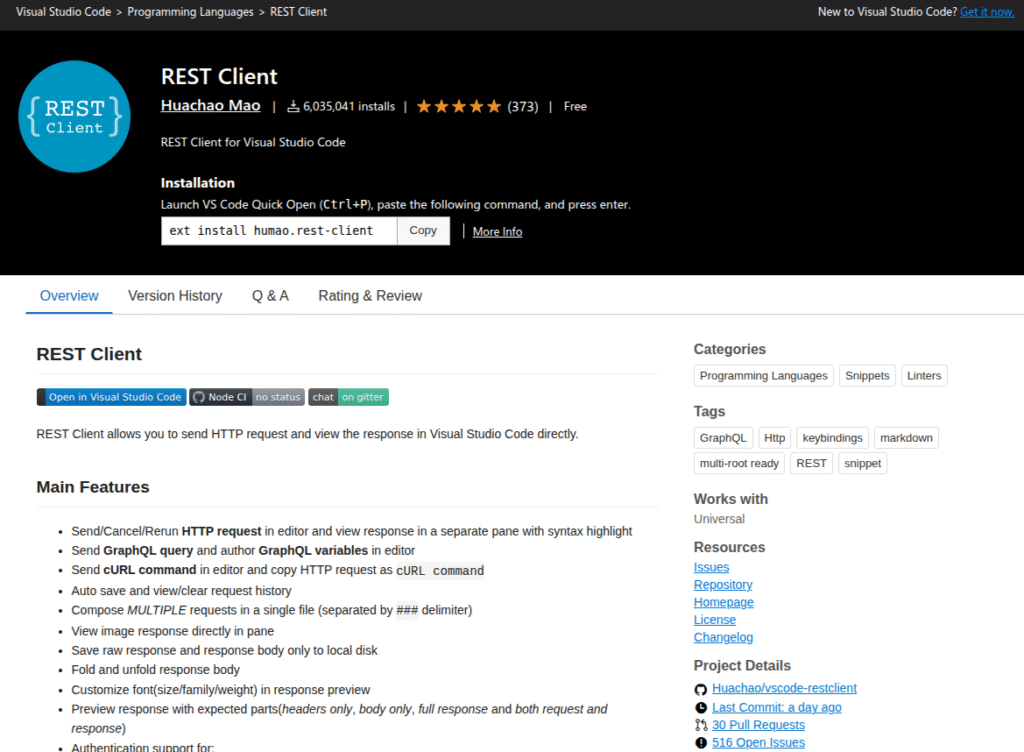Viewport: 1024px width, 752px height.
Task: Open the 30 Pull Requests link
Action: coord(758,725)
